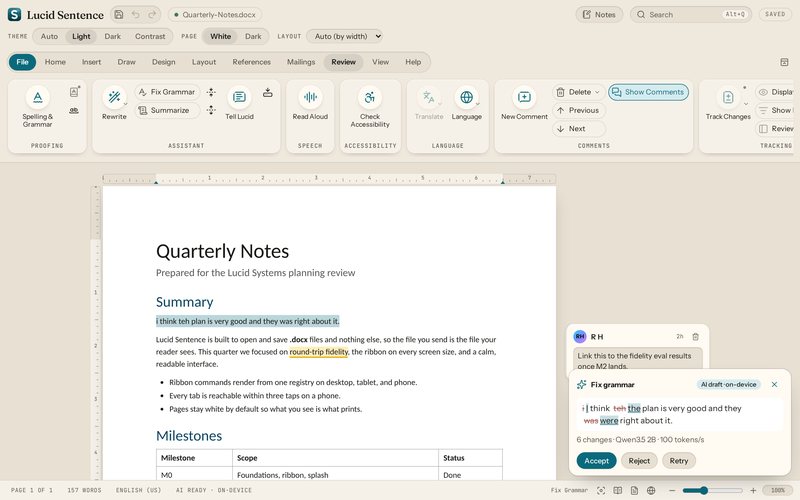Open the Layout Auto (by width) dropdown
800x500 pixels.
click(345, 36)
